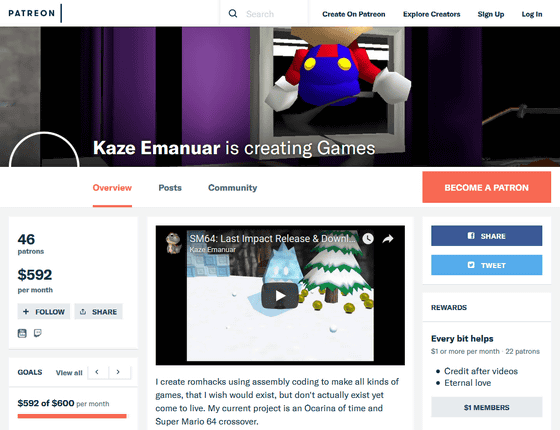Click the search magnifier icon
560x430 pixels.
click(233, 14)
